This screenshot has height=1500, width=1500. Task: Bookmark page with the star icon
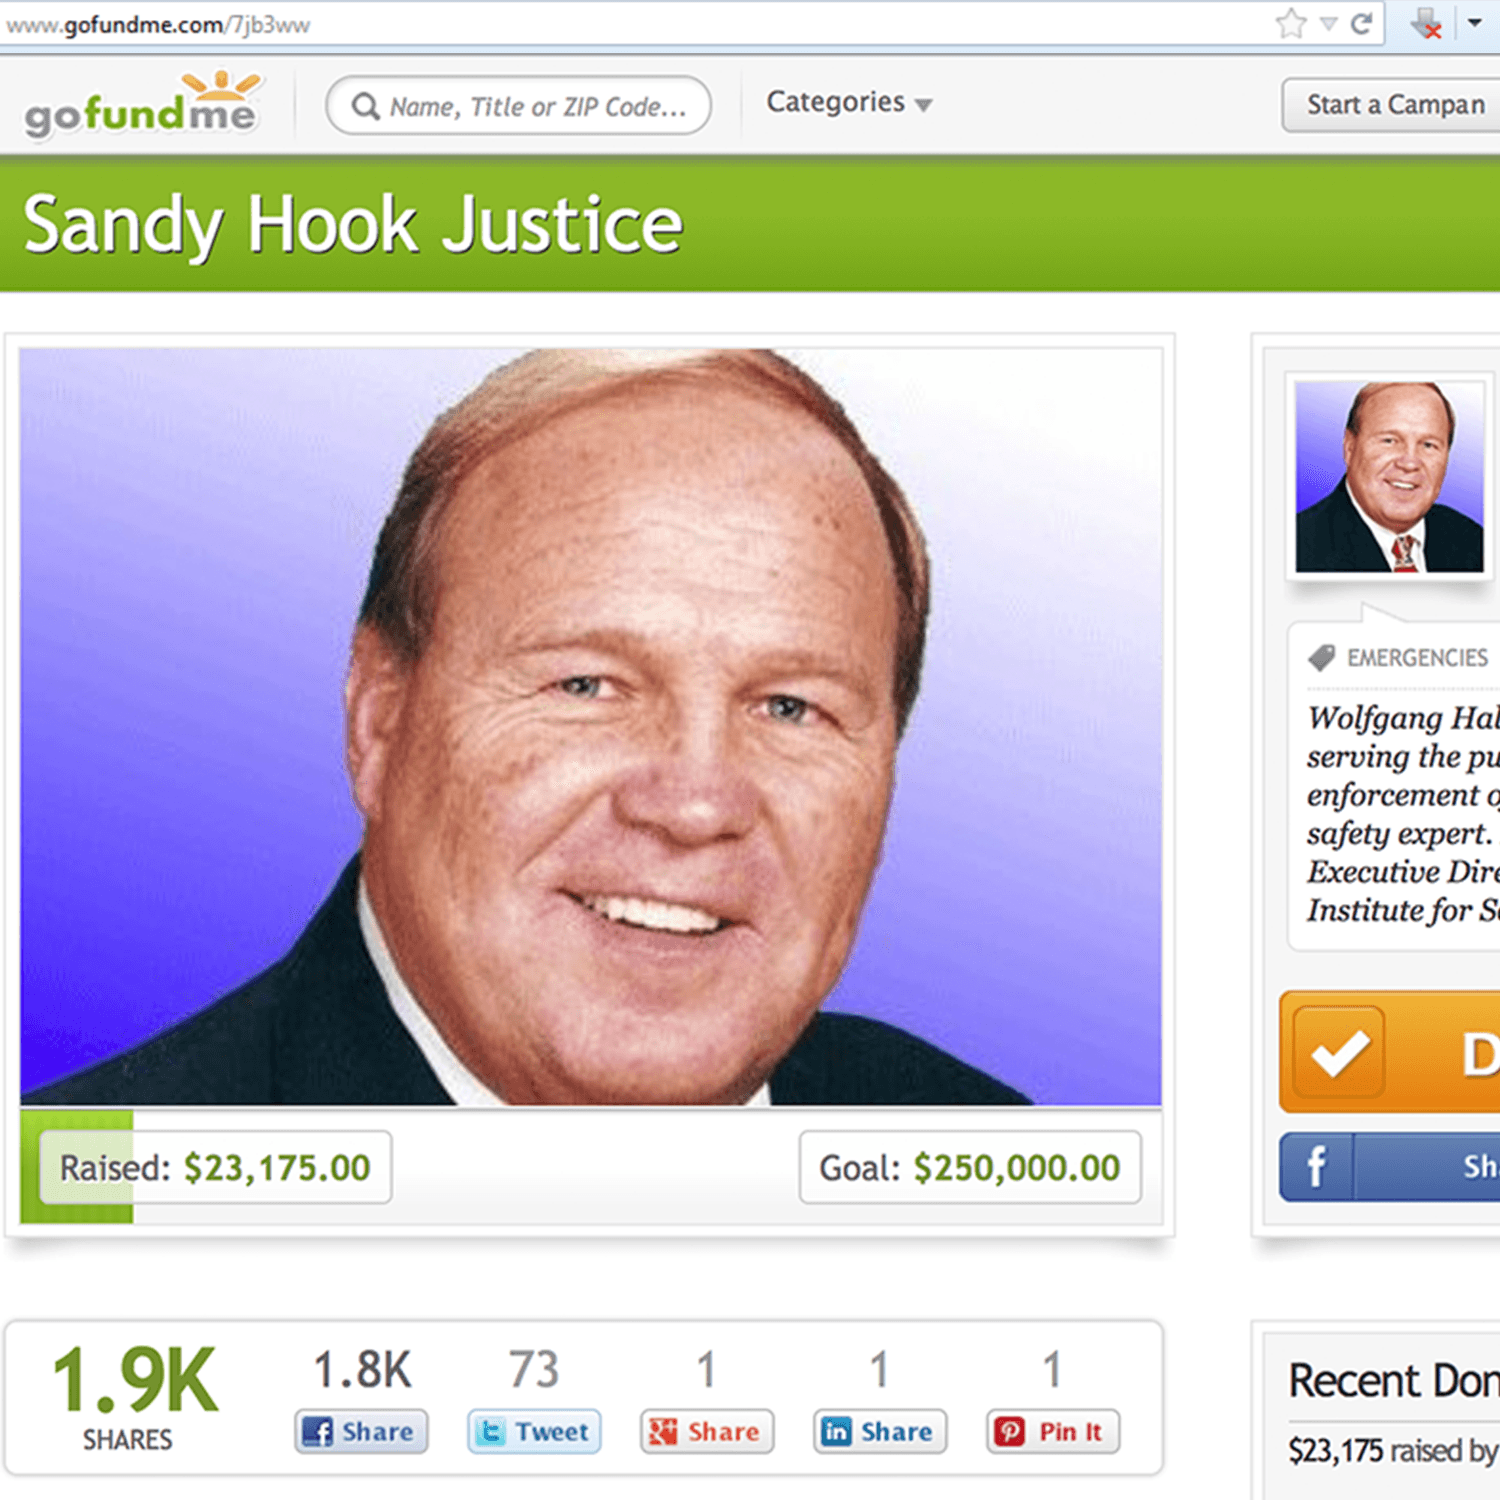pos(1291,23)
